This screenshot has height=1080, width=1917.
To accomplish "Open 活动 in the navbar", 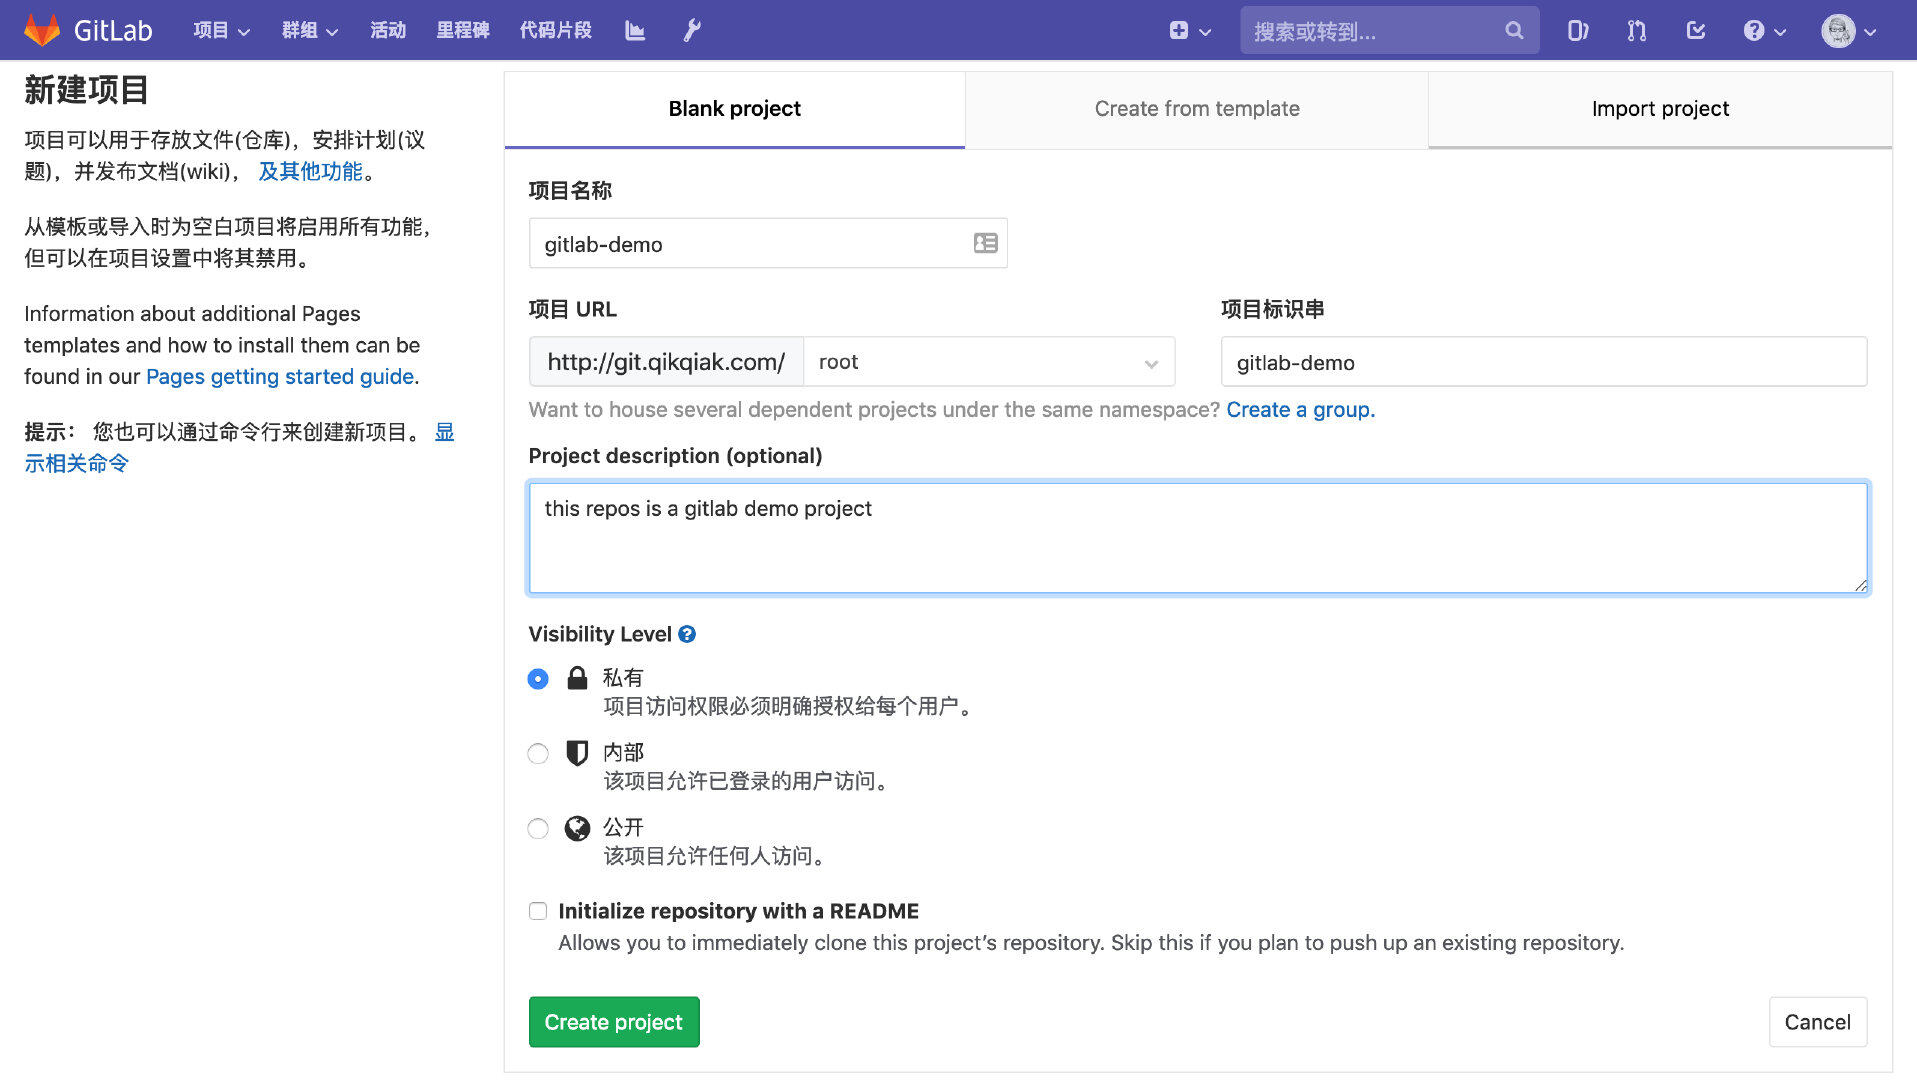I will point(388,30).
